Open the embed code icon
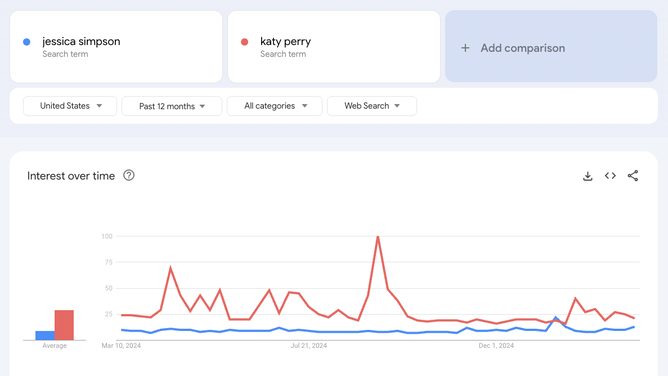The height and width of the screenshot is (376, 668). tap(610, 175)
